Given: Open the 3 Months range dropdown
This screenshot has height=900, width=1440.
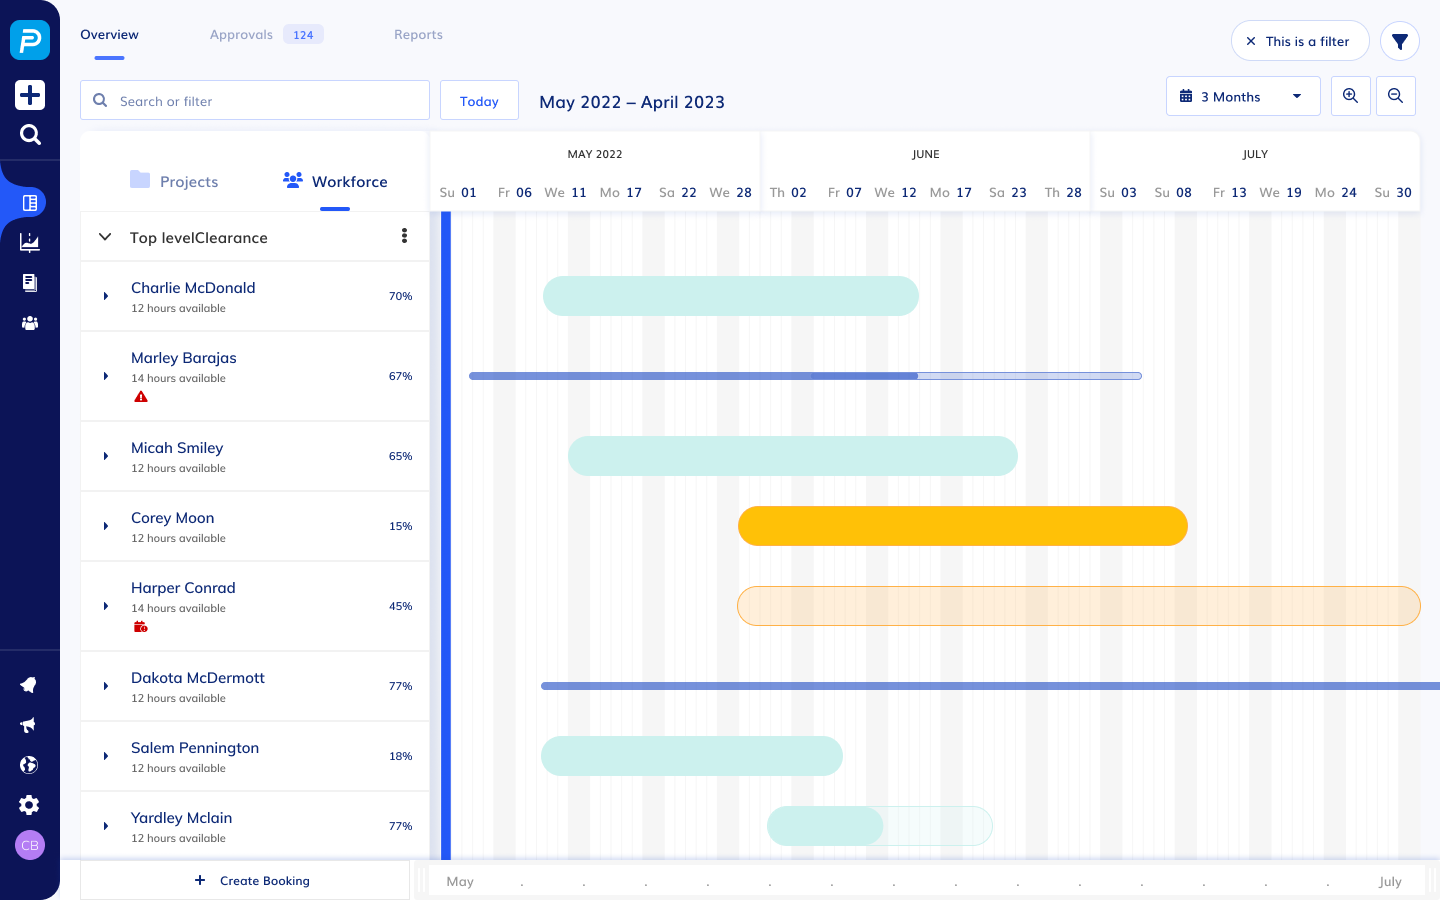Looking at the screenshot, I should [x=1243, y=96].
